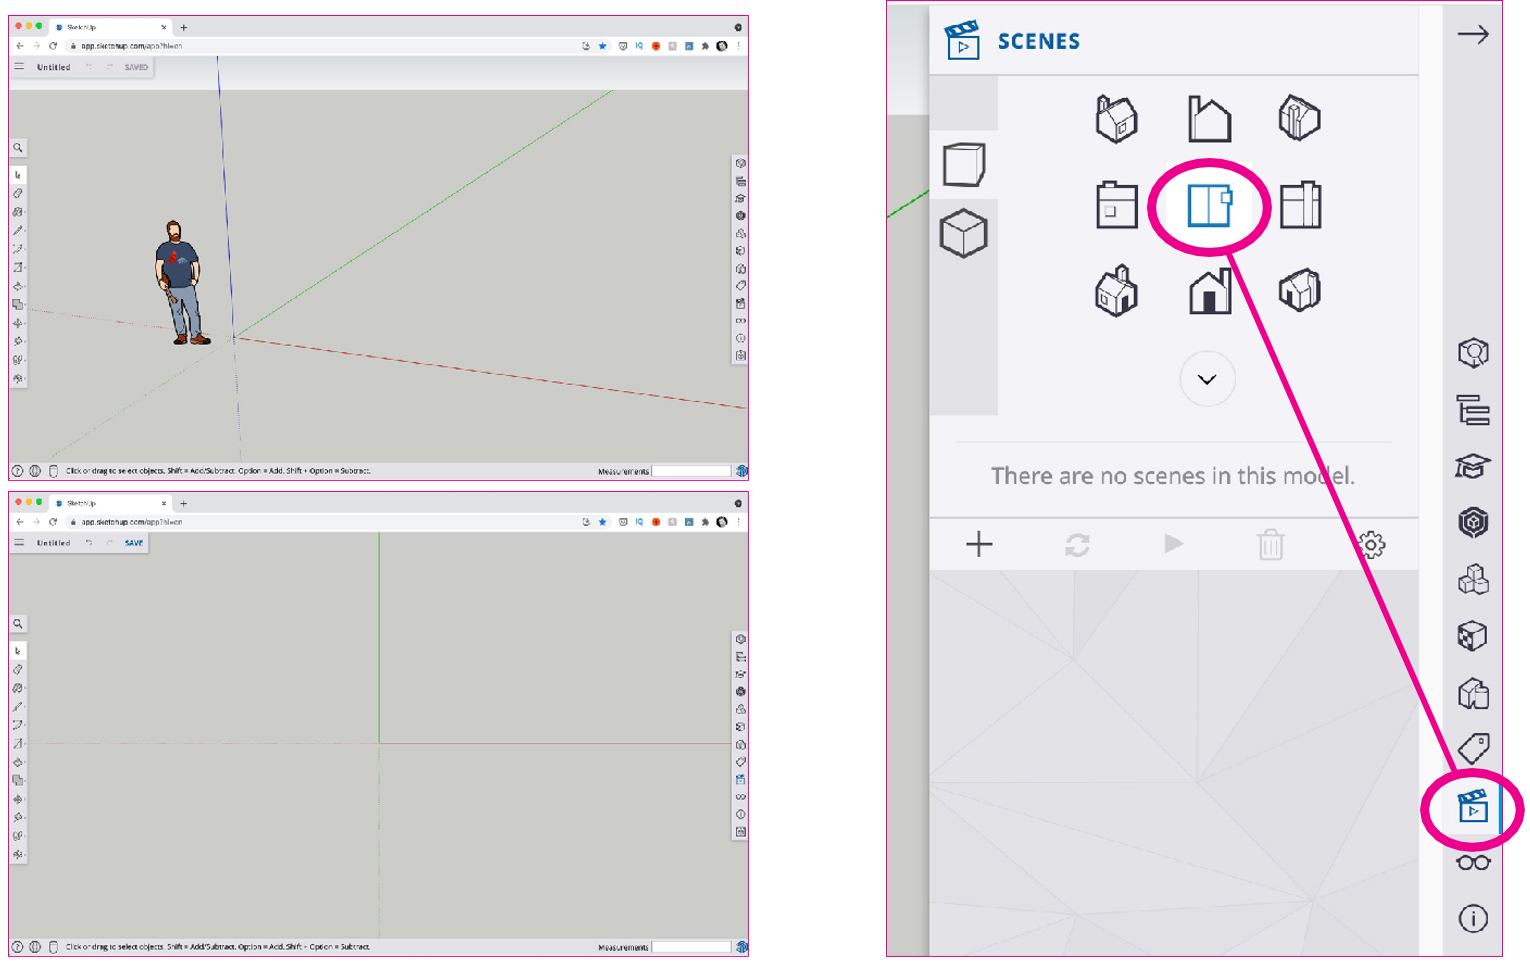Select the highlighted Scenes clapperboard sidebar tab
The width and height of the screenshot is (1530, 968).
1473,806
